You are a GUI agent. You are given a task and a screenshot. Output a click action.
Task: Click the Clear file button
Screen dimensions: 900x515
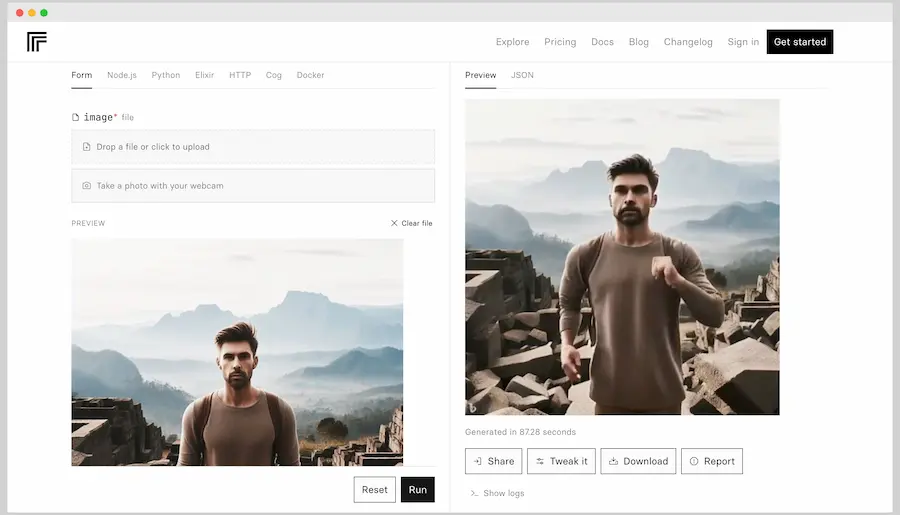pos(412,223)
